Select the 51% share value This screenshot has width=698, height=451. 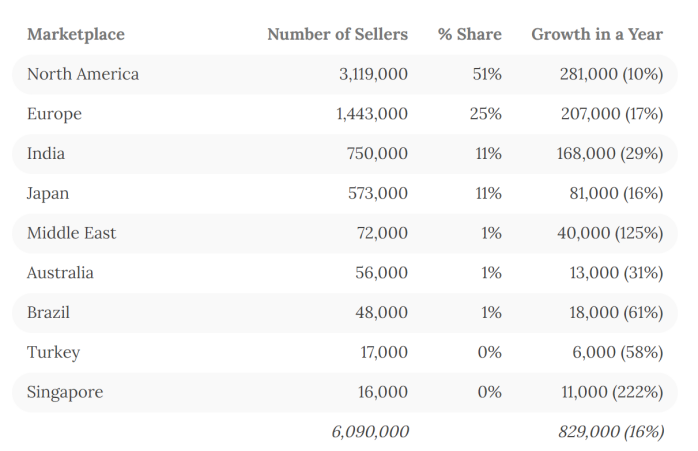[x=487, y=74]
